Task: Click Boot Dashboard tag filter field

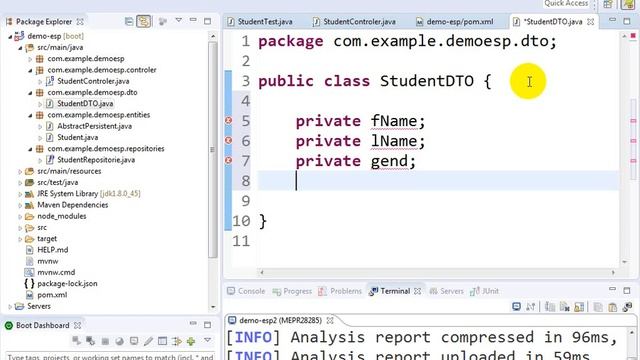Action: point(109,357)
